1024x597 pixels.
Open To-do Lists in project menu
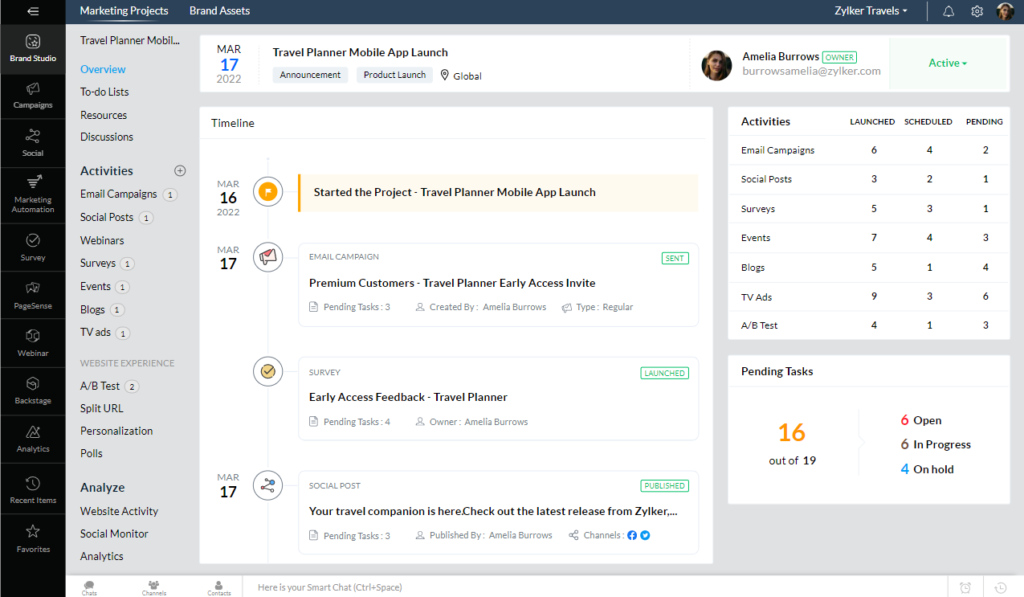coord(104,92)
